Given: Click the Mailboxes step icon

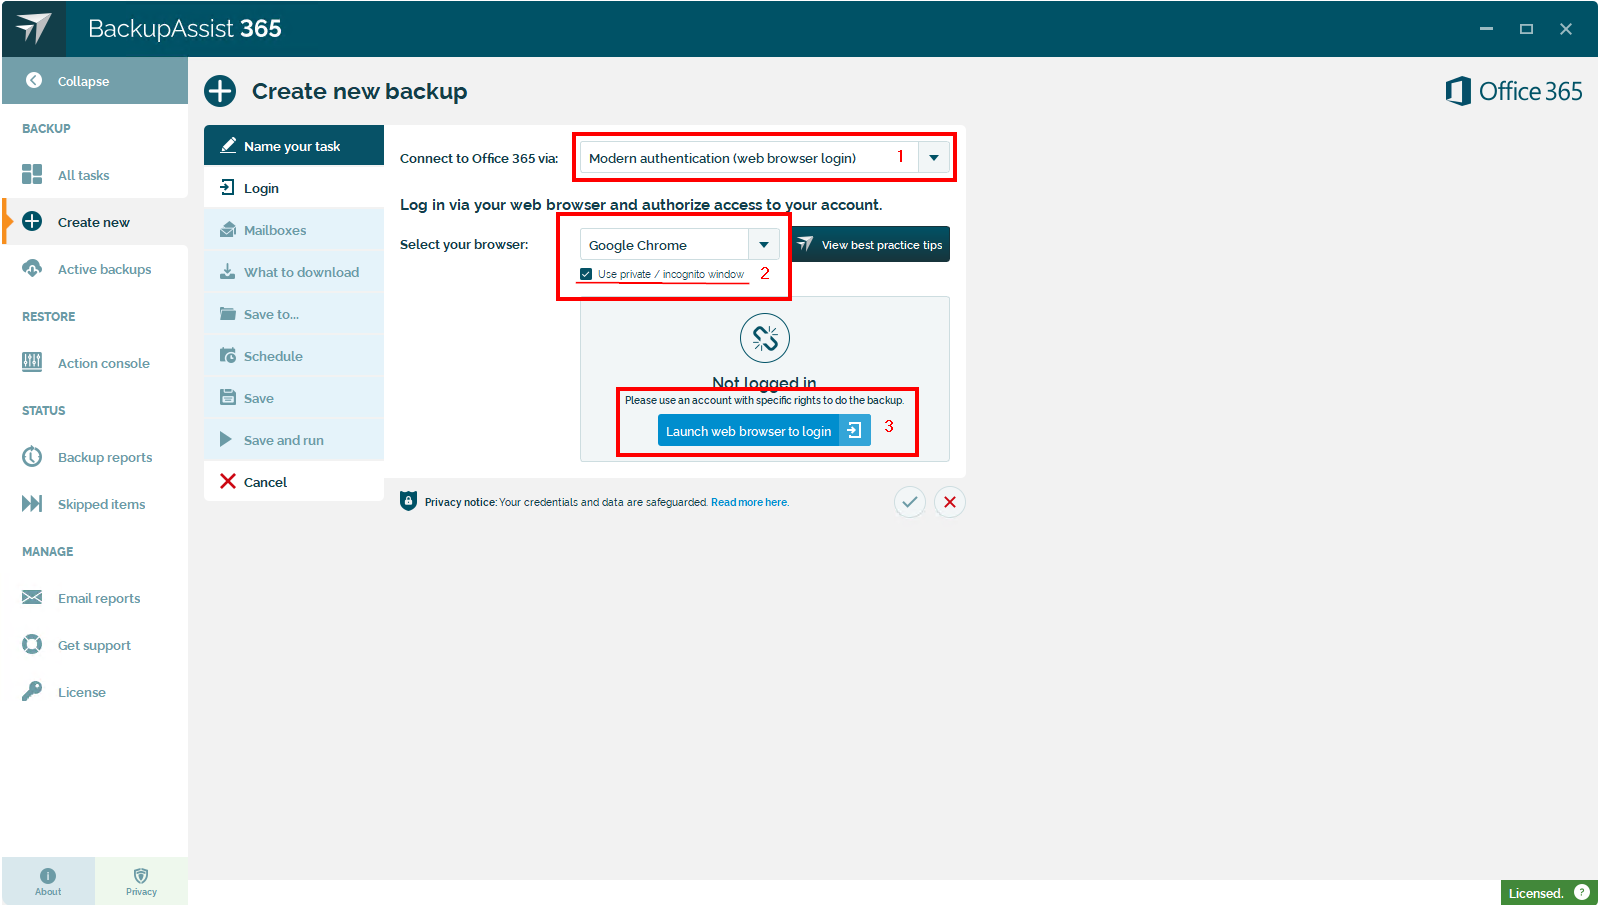Looking at the screenshot, I should pyautogui.click(x=228, y=229).
